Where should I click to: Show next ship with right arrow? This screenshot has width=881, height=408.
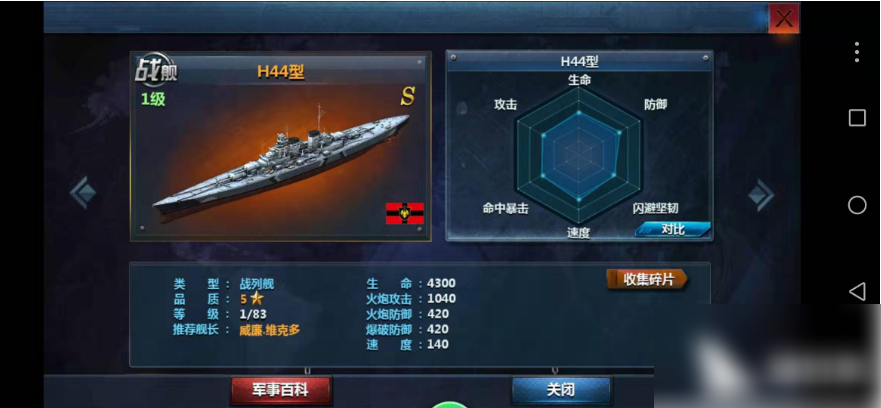tap(761, 194)
